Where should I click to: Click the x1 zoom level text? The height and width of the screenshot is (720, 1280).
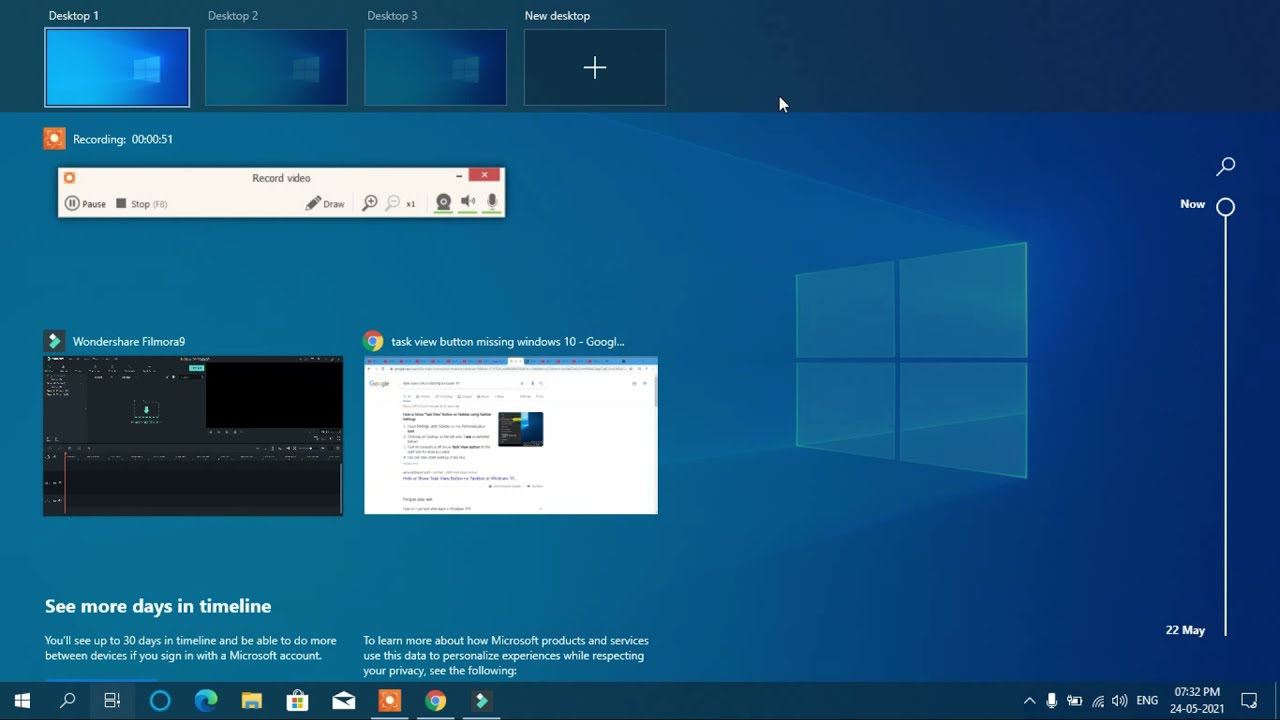[x=410, y=204]
